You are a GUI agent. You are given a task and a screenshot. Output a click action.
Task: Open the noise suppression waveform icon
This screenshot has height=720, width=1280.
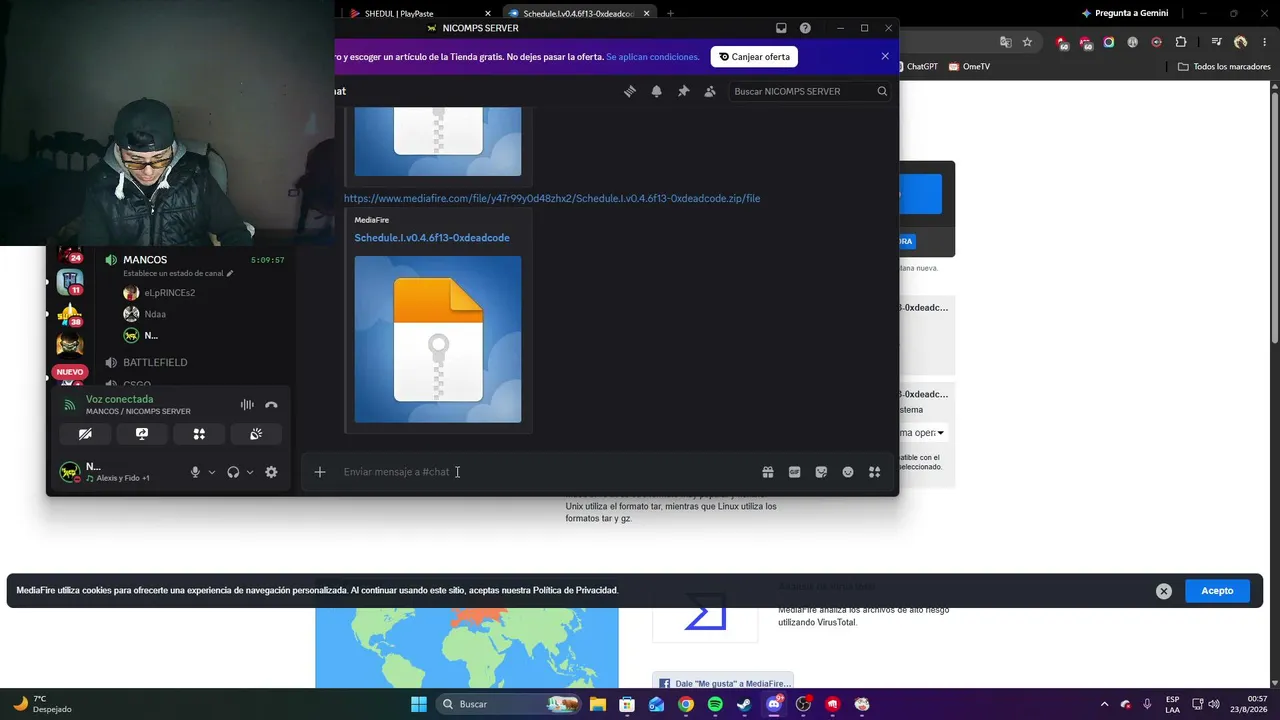pyautogui.click(x=247, y=405)
